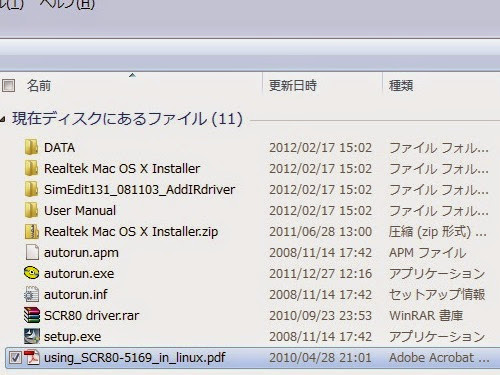The width and height of the screenshot is (500, 375).
Task: Click the PDF icon of using_SCR80-5169_in_linux.pdf
Action: [x=32, y=357]
